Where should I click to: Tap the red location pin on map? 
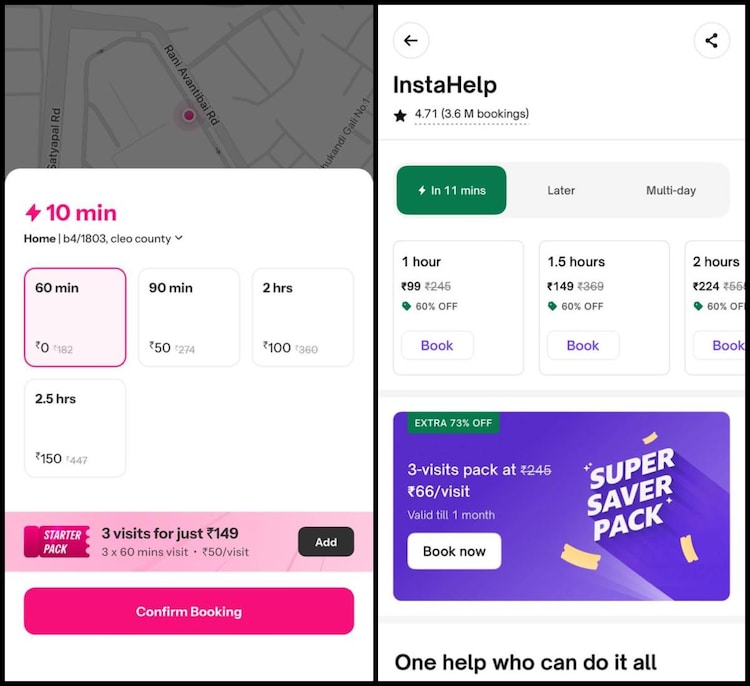189,116
